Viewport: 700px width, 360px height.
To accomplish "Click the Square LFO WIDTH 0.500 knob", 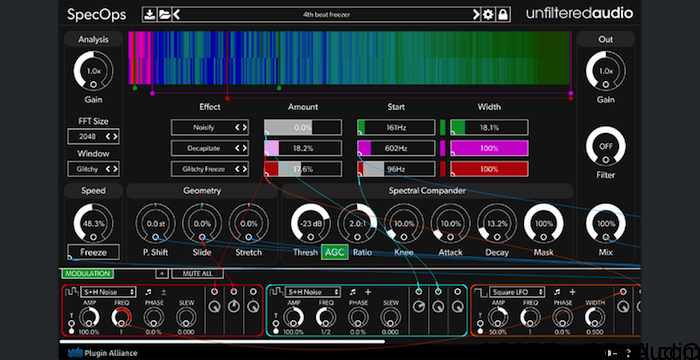I will (x=594, y=317).
